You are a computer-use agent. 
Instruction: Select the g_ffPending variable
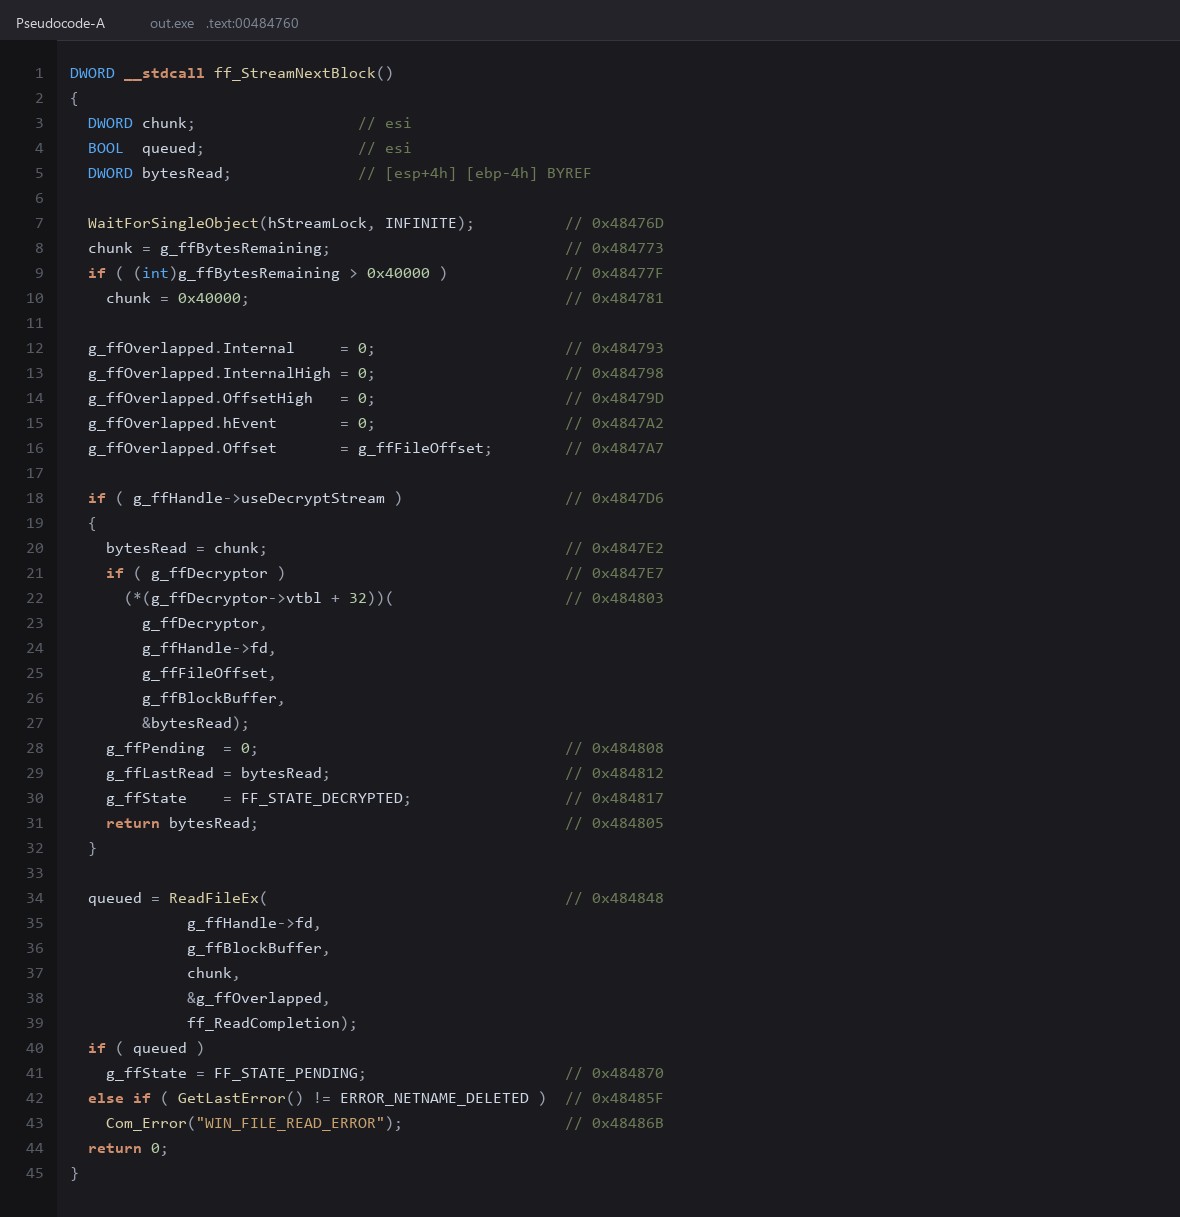point(155,748)
